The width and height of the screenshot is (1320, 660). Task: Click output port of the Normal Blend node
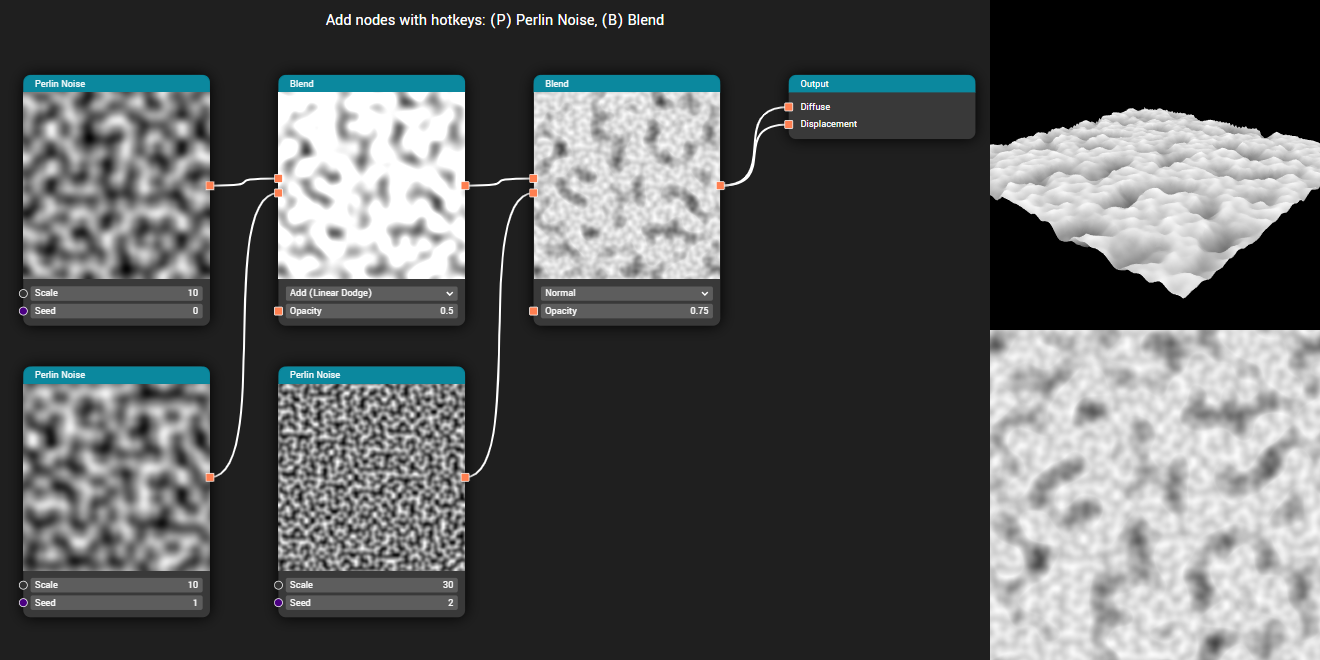720,185
